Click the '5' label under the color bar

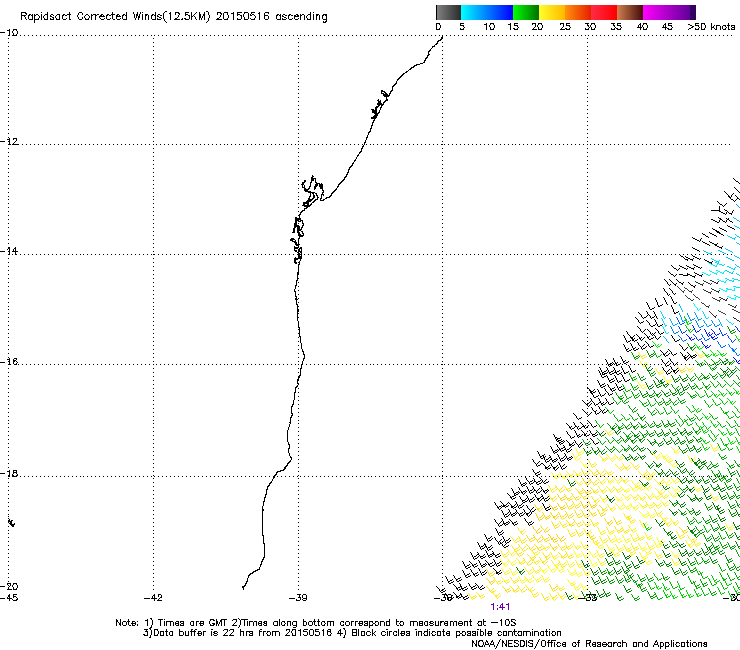[462, 27]
